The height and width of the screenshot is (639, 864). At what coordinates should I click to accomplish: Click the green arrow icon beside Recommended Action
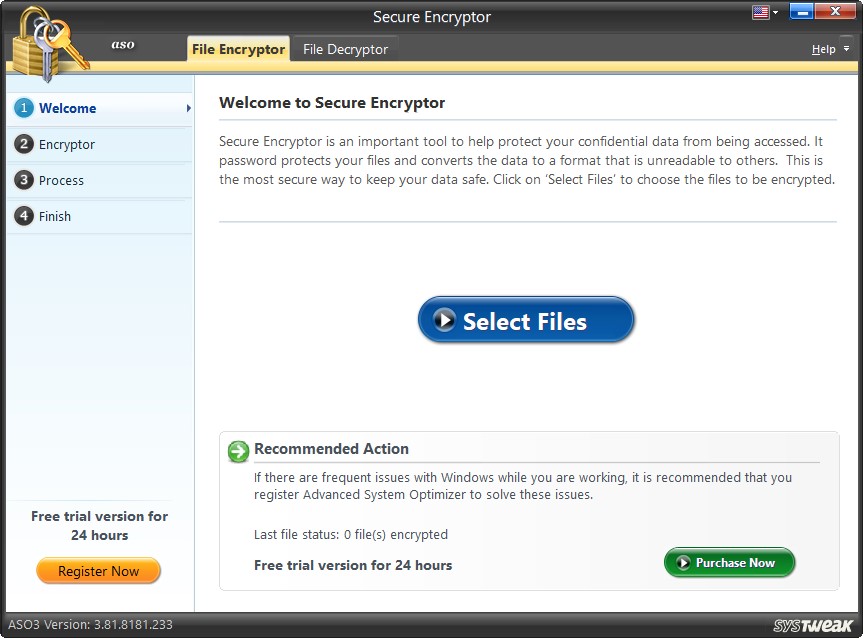pyautogui.click(x=238, y=452)
